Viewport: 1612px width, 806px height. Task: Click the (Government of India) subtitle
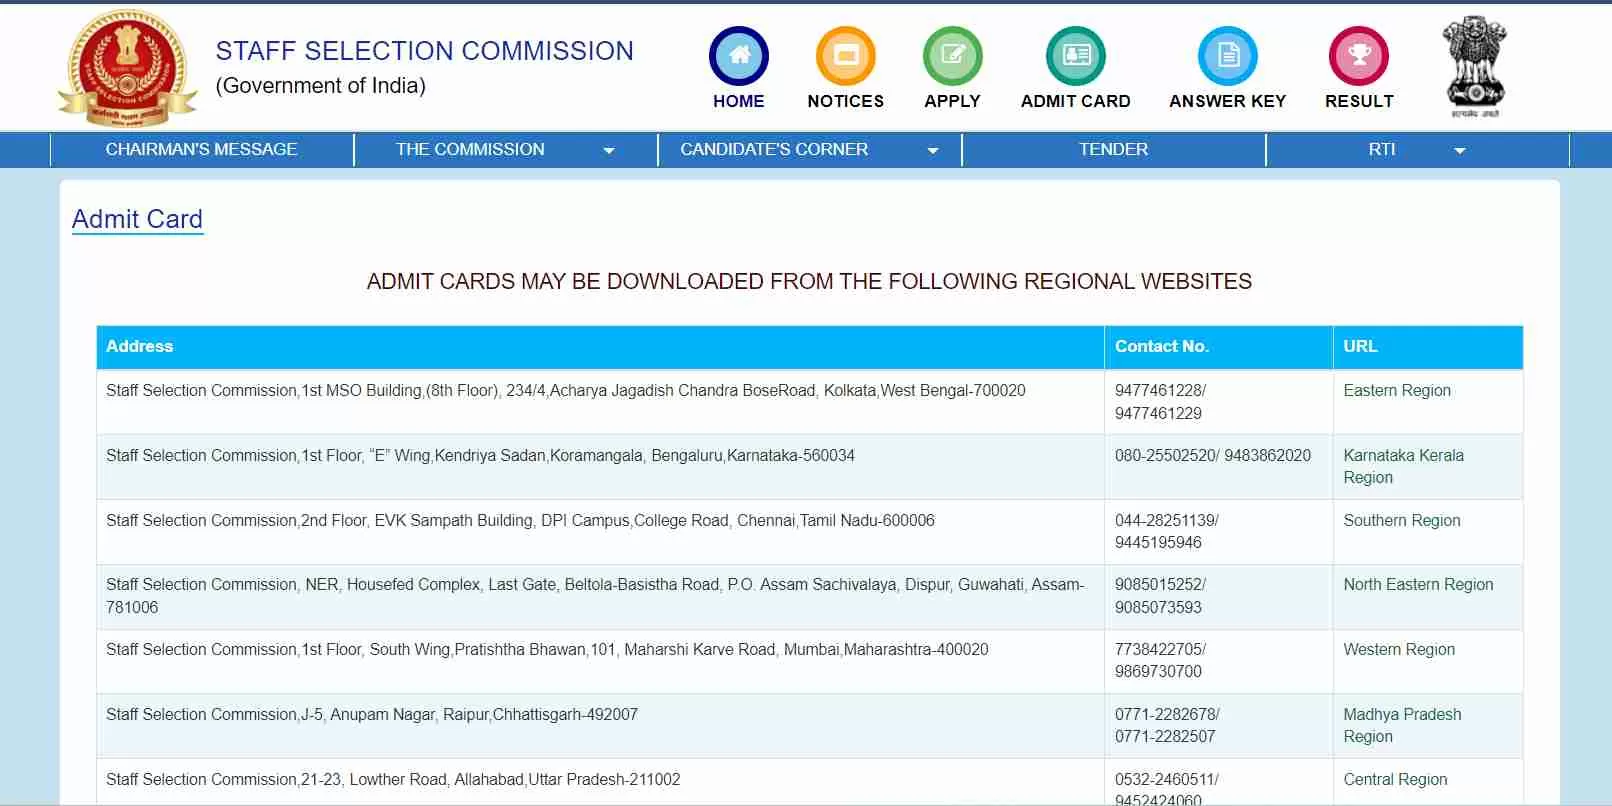pos(321,86)
